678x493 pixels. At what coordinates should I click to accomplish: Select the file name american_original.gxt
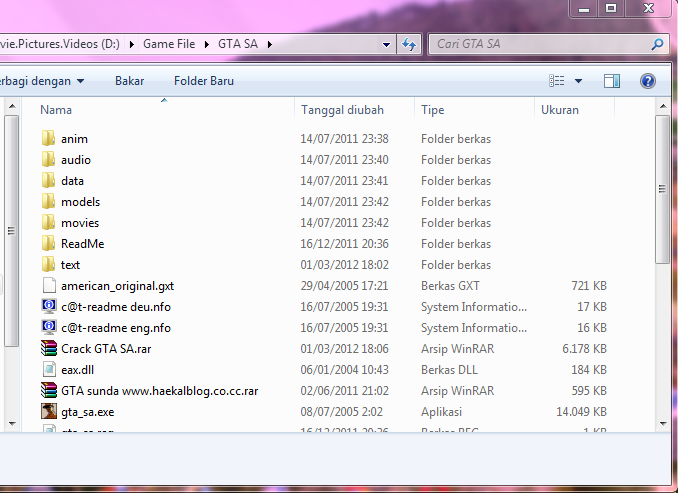[118, 286]
